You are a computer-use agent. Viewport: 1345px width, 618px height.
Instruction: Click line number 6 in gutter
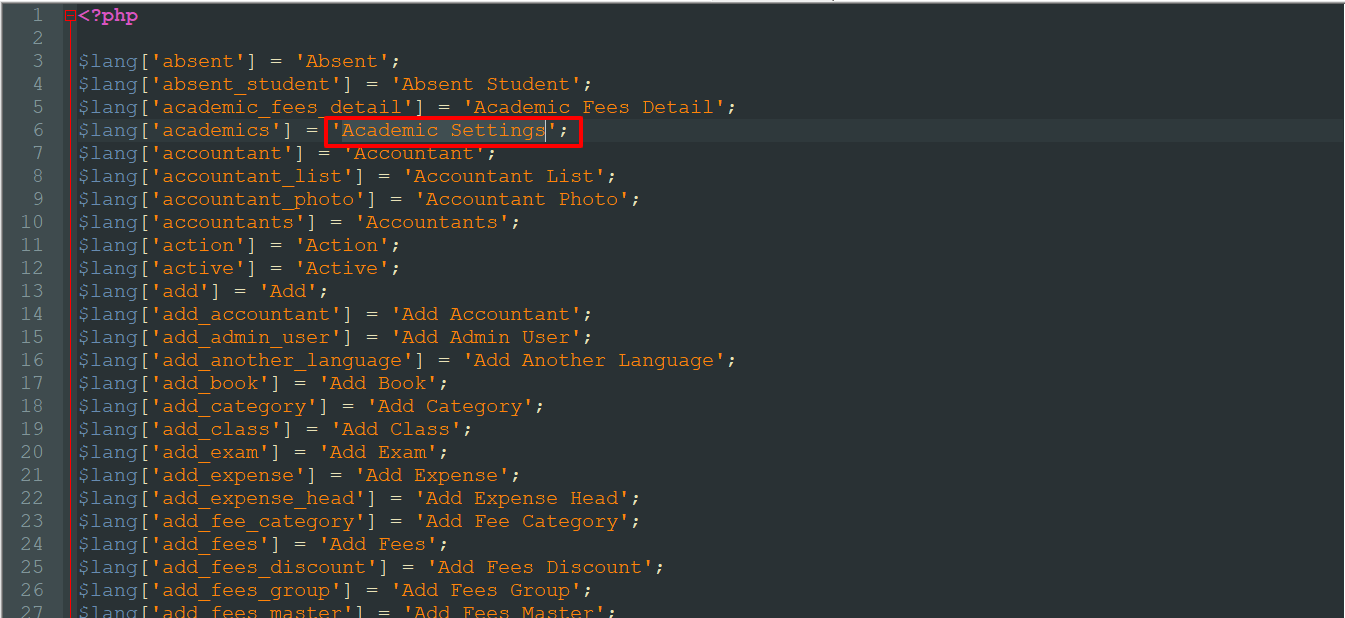37,130
